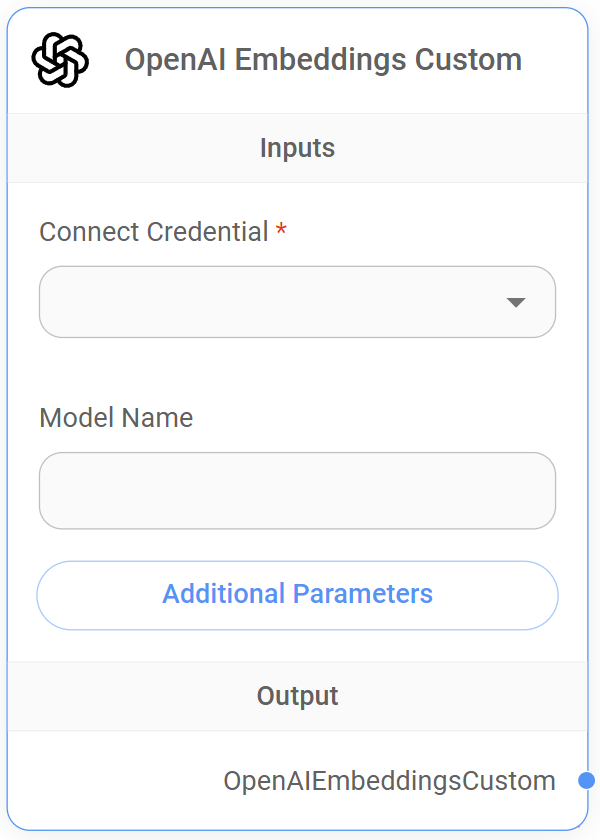Screen dimensions: 600x840
Task: Click the Additional Parameters button
Action: (297, 595)
